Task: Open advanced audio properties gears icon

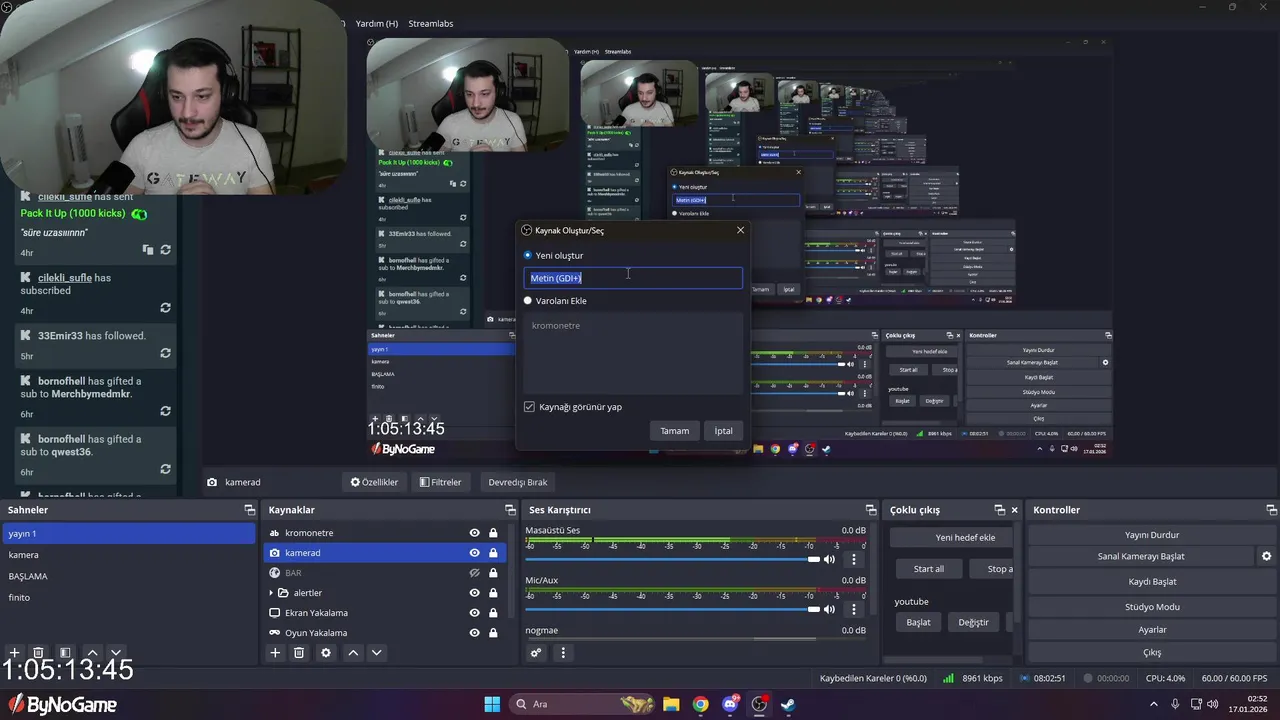Action: point(536,653)
